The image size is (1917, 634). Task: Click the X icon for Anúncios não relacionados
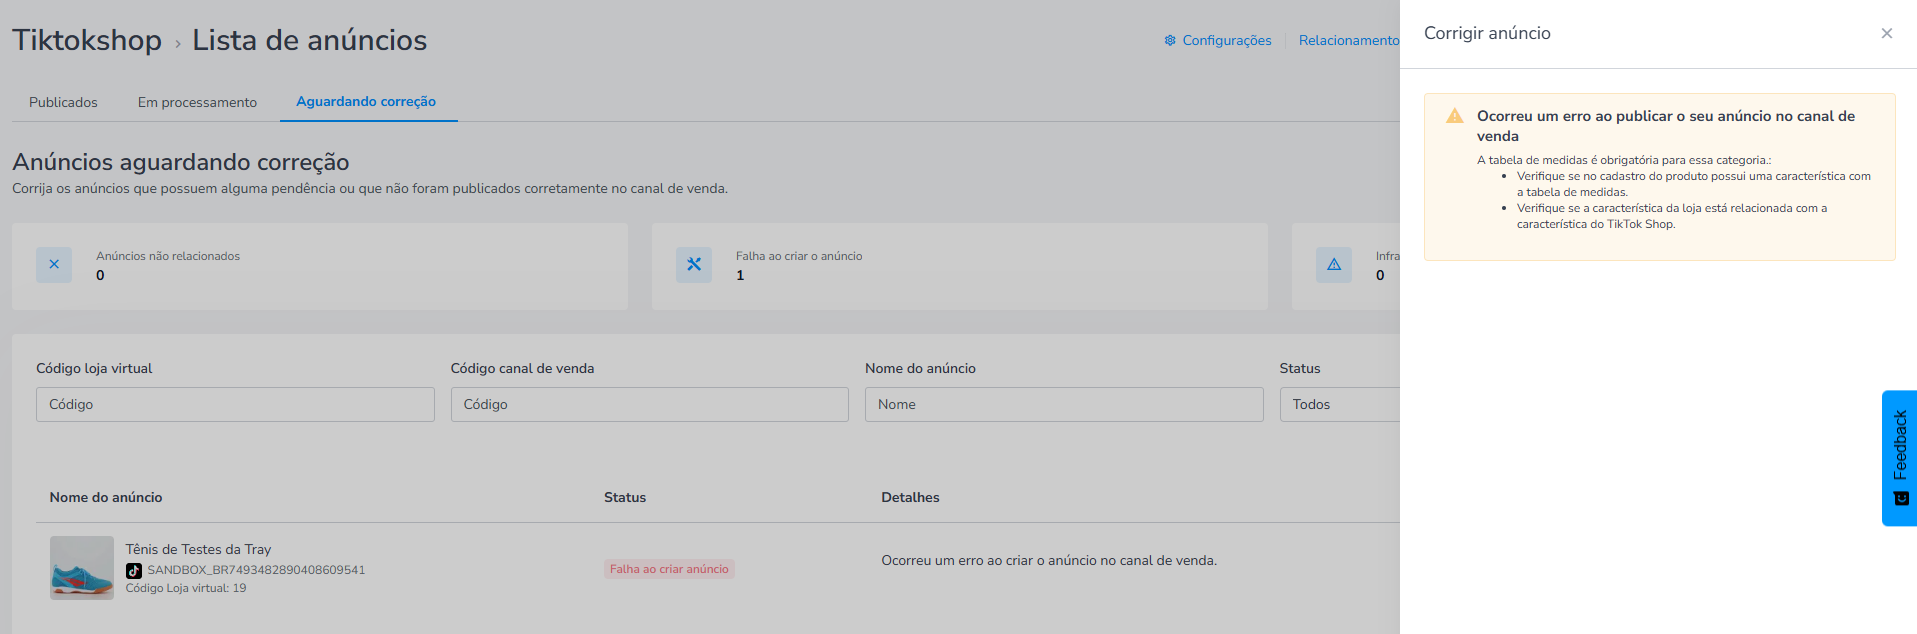click(54, 265)
